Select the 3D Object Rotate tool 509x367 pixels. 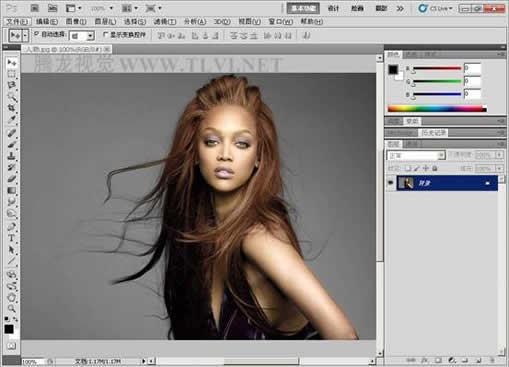click(x=12, y=275)
